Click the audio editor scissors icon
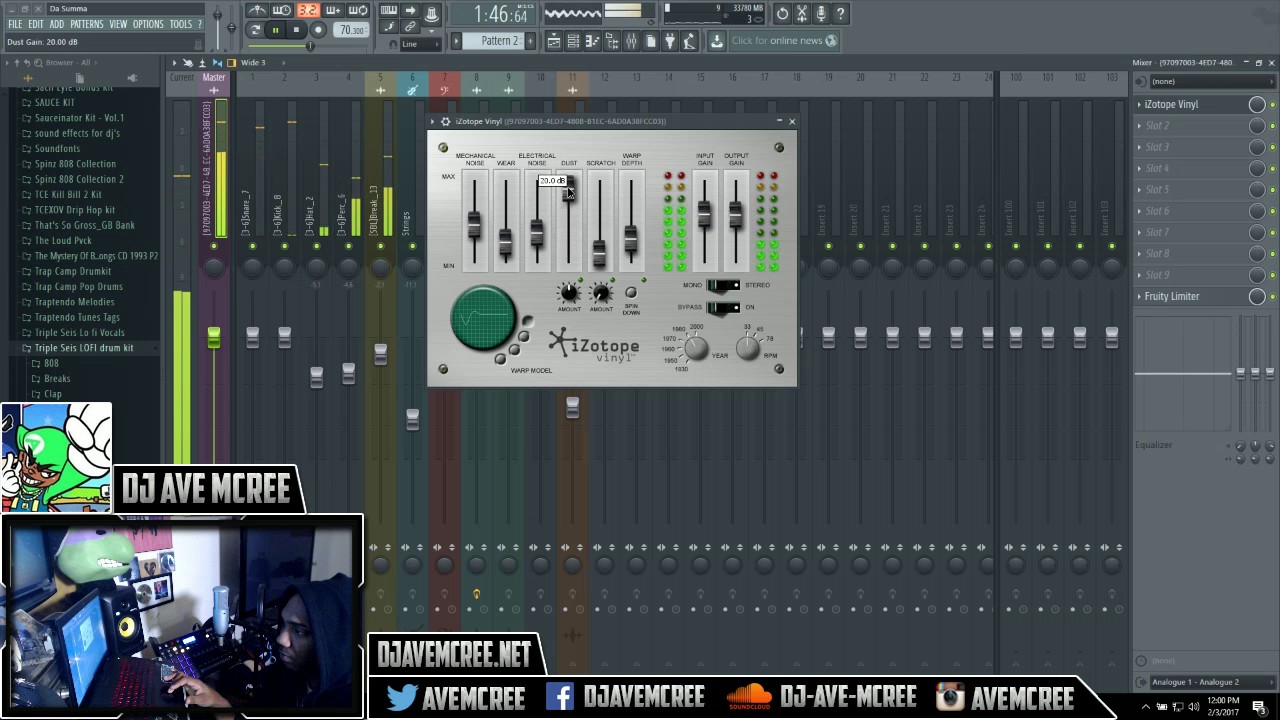1280x720 pixels. click(x=801, y=13)
